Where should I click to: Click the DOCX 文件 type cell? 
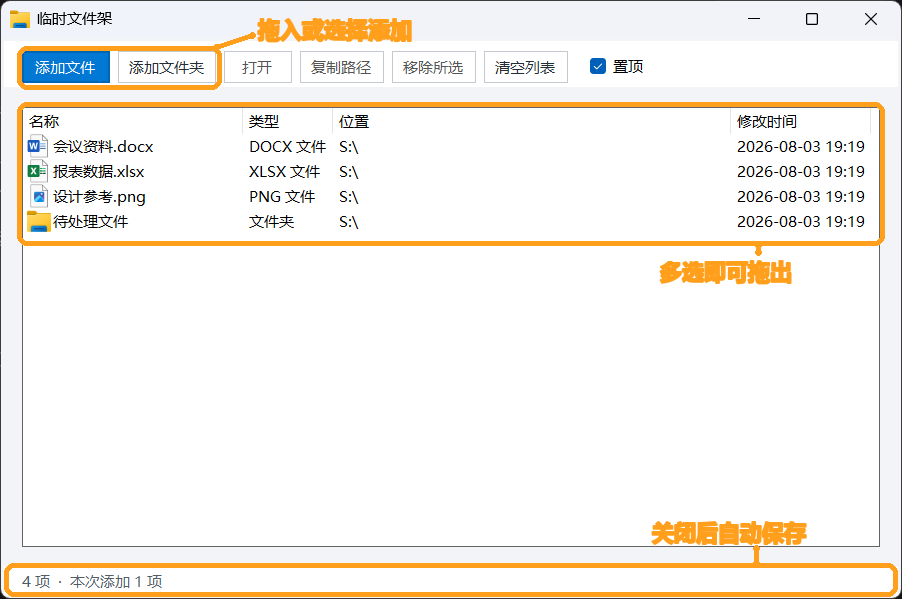pos(288,147)
